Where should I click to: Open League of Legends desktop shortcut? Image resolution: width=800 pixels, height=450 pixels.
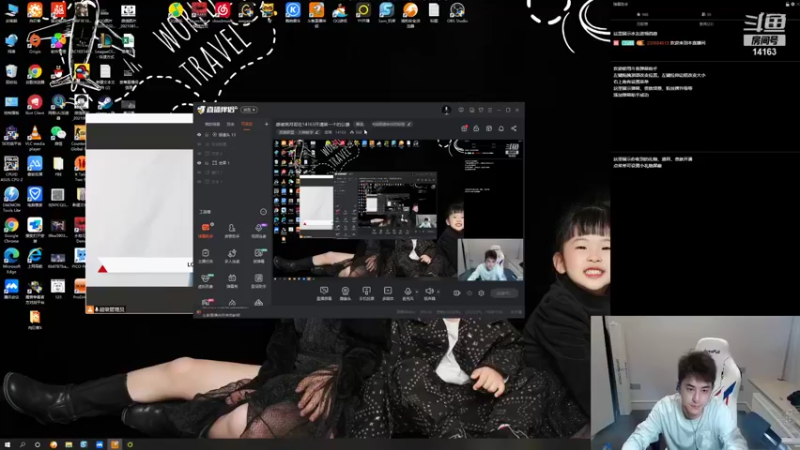coord(105,45)
